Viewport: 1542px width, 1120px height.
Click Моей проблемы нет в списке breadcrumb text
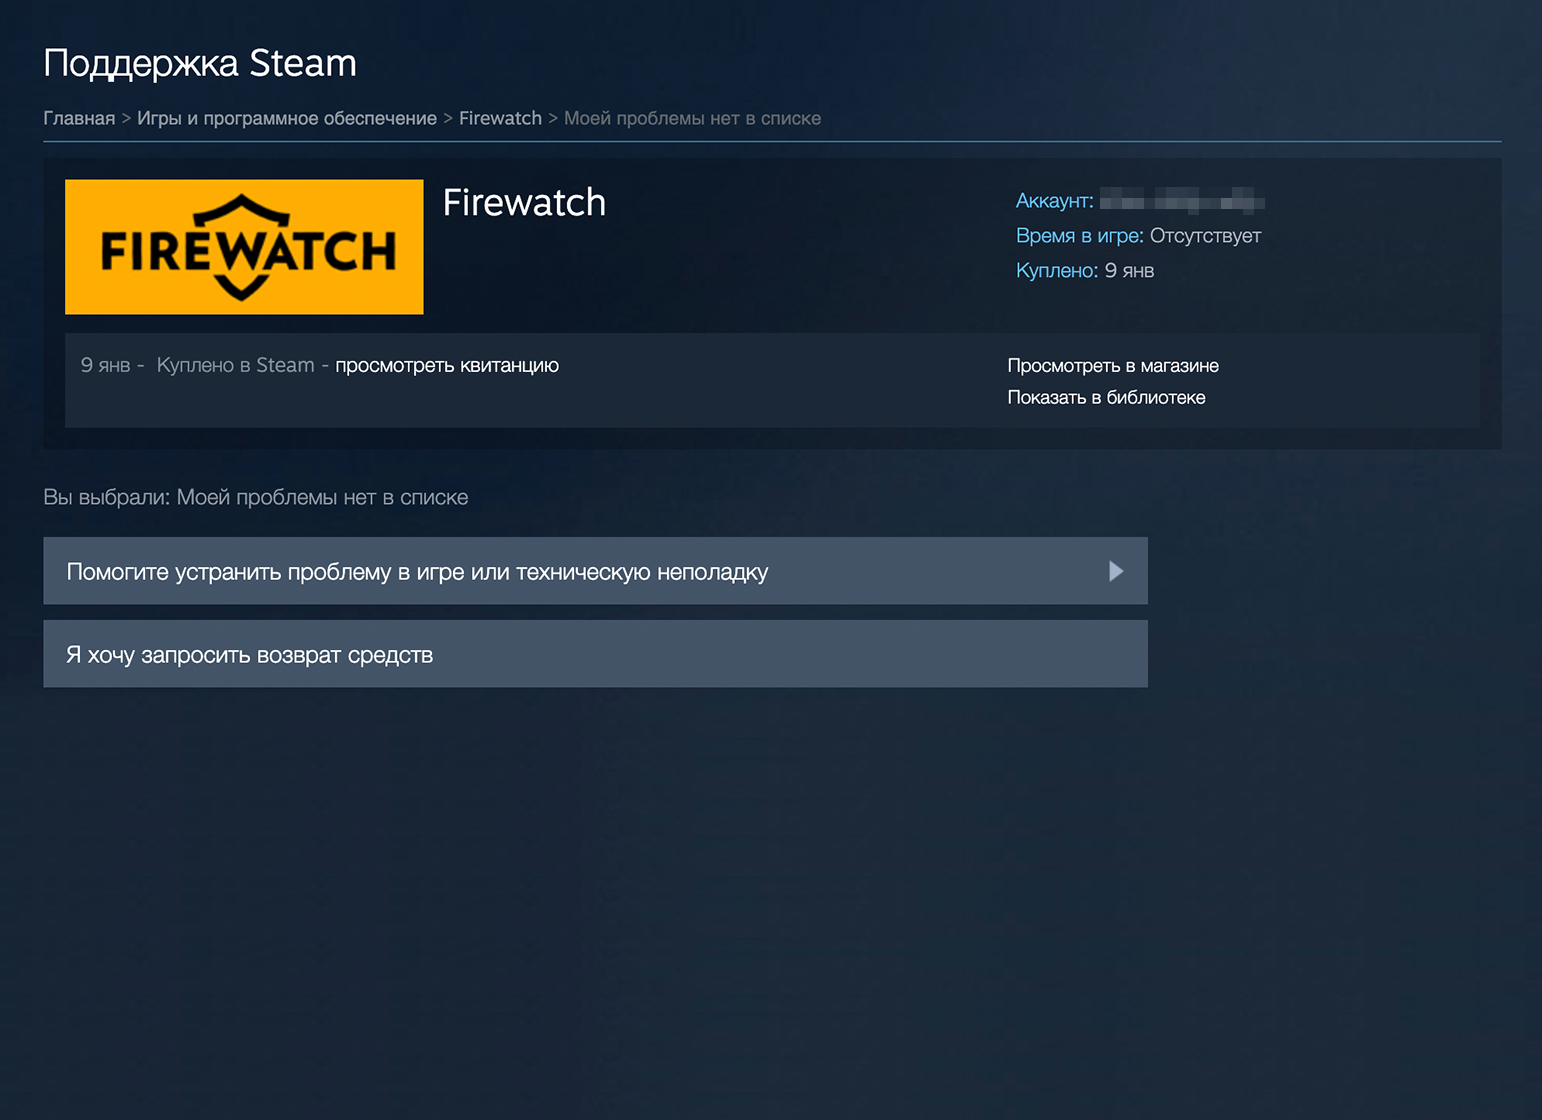click(x=692, y=118)
